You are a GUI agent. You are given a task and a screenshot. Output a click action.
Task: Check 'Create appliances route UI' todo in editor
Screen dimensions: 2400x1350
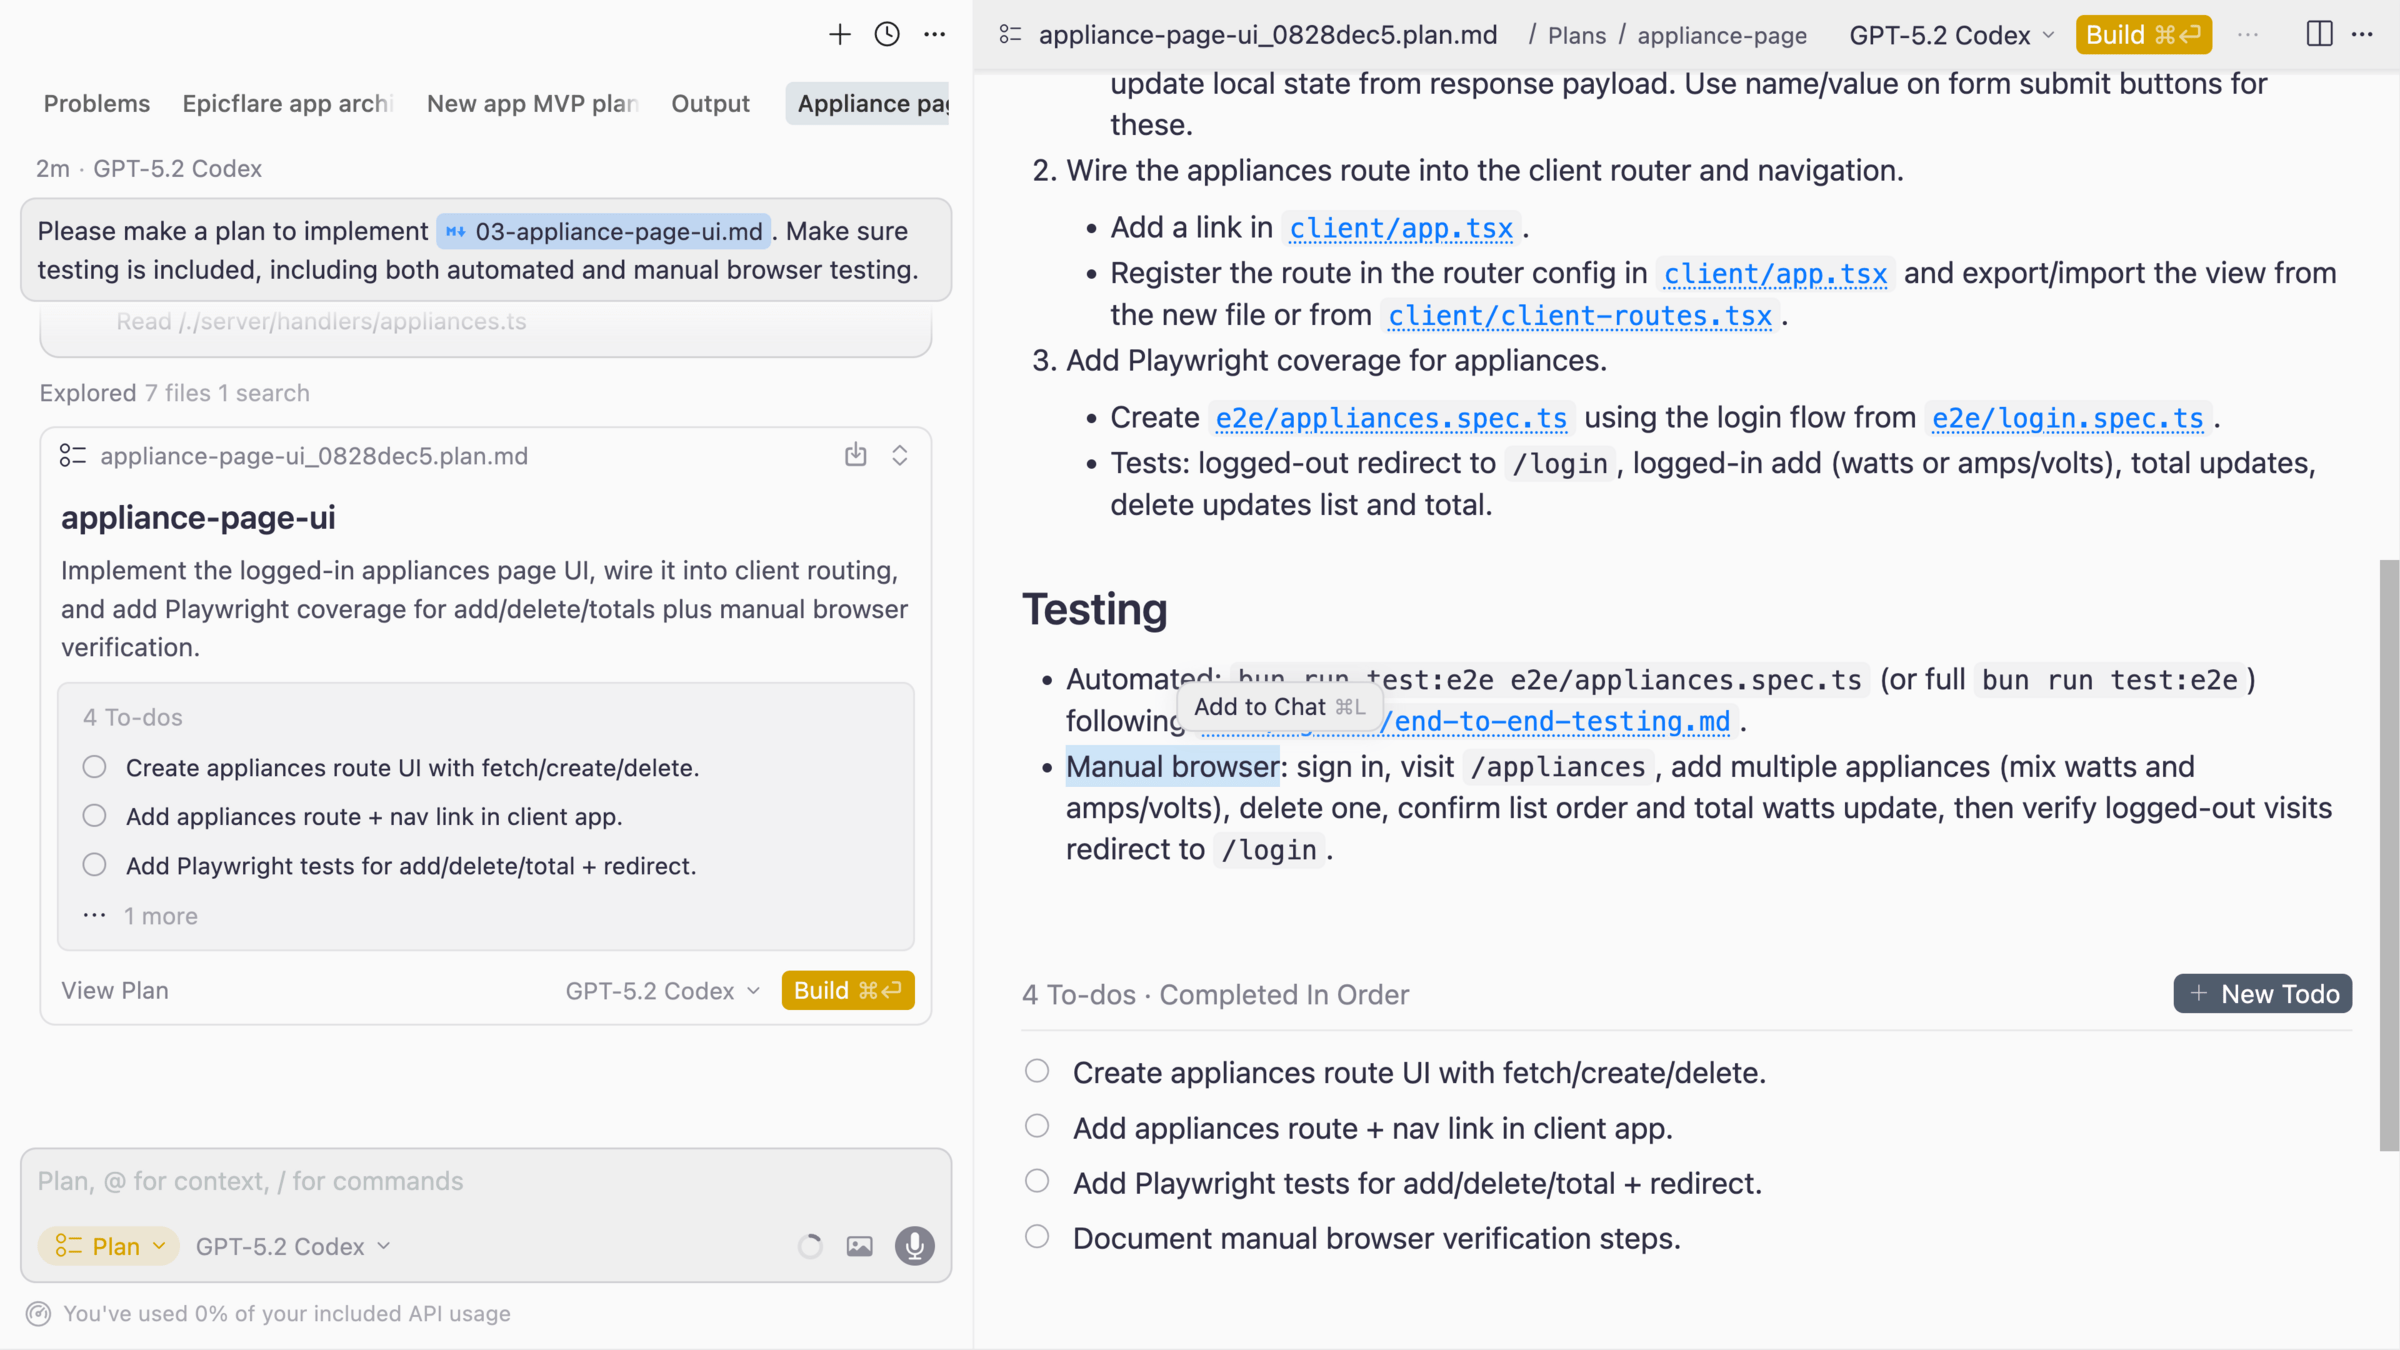click(x=1037, y=1071)
